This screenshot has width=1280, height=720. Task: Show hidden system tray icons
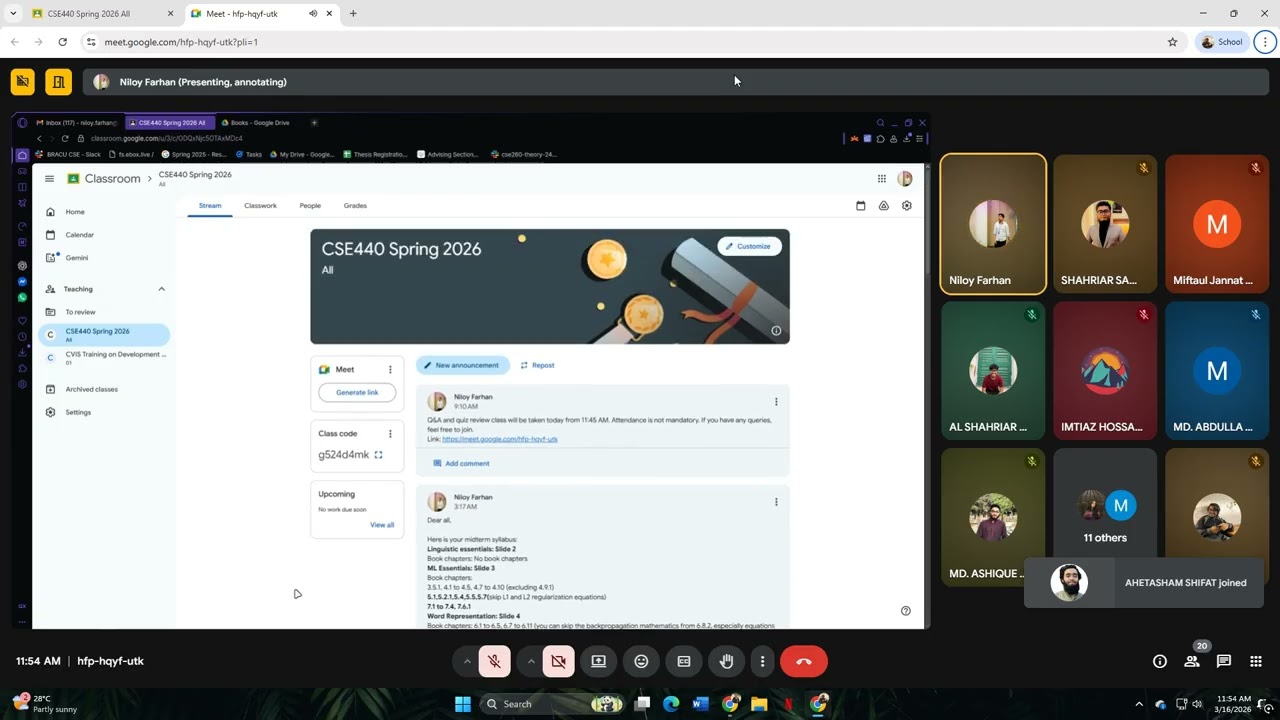(1139, 704)
